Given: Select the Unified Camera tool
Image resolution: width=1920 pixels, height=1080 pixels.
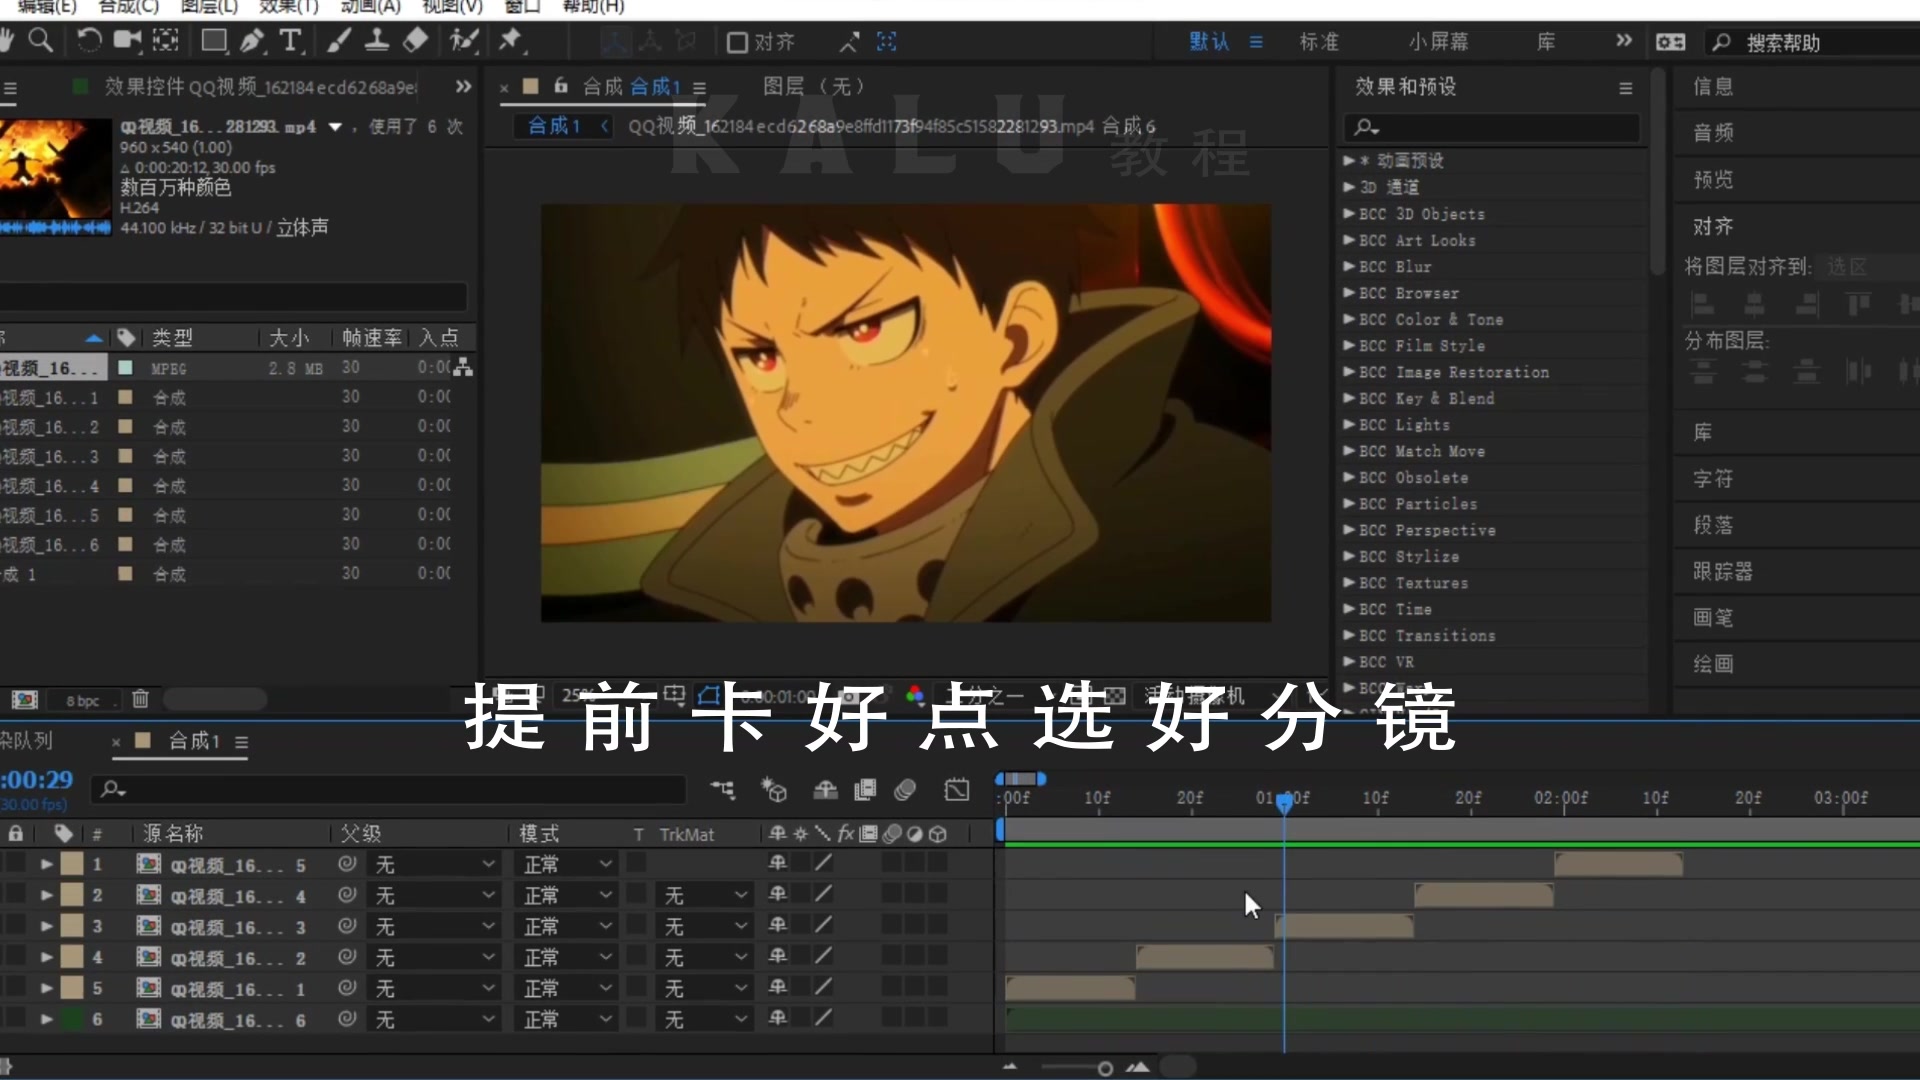Looking at the screenshot, I should pyautogui.click(x=127, y=41).
